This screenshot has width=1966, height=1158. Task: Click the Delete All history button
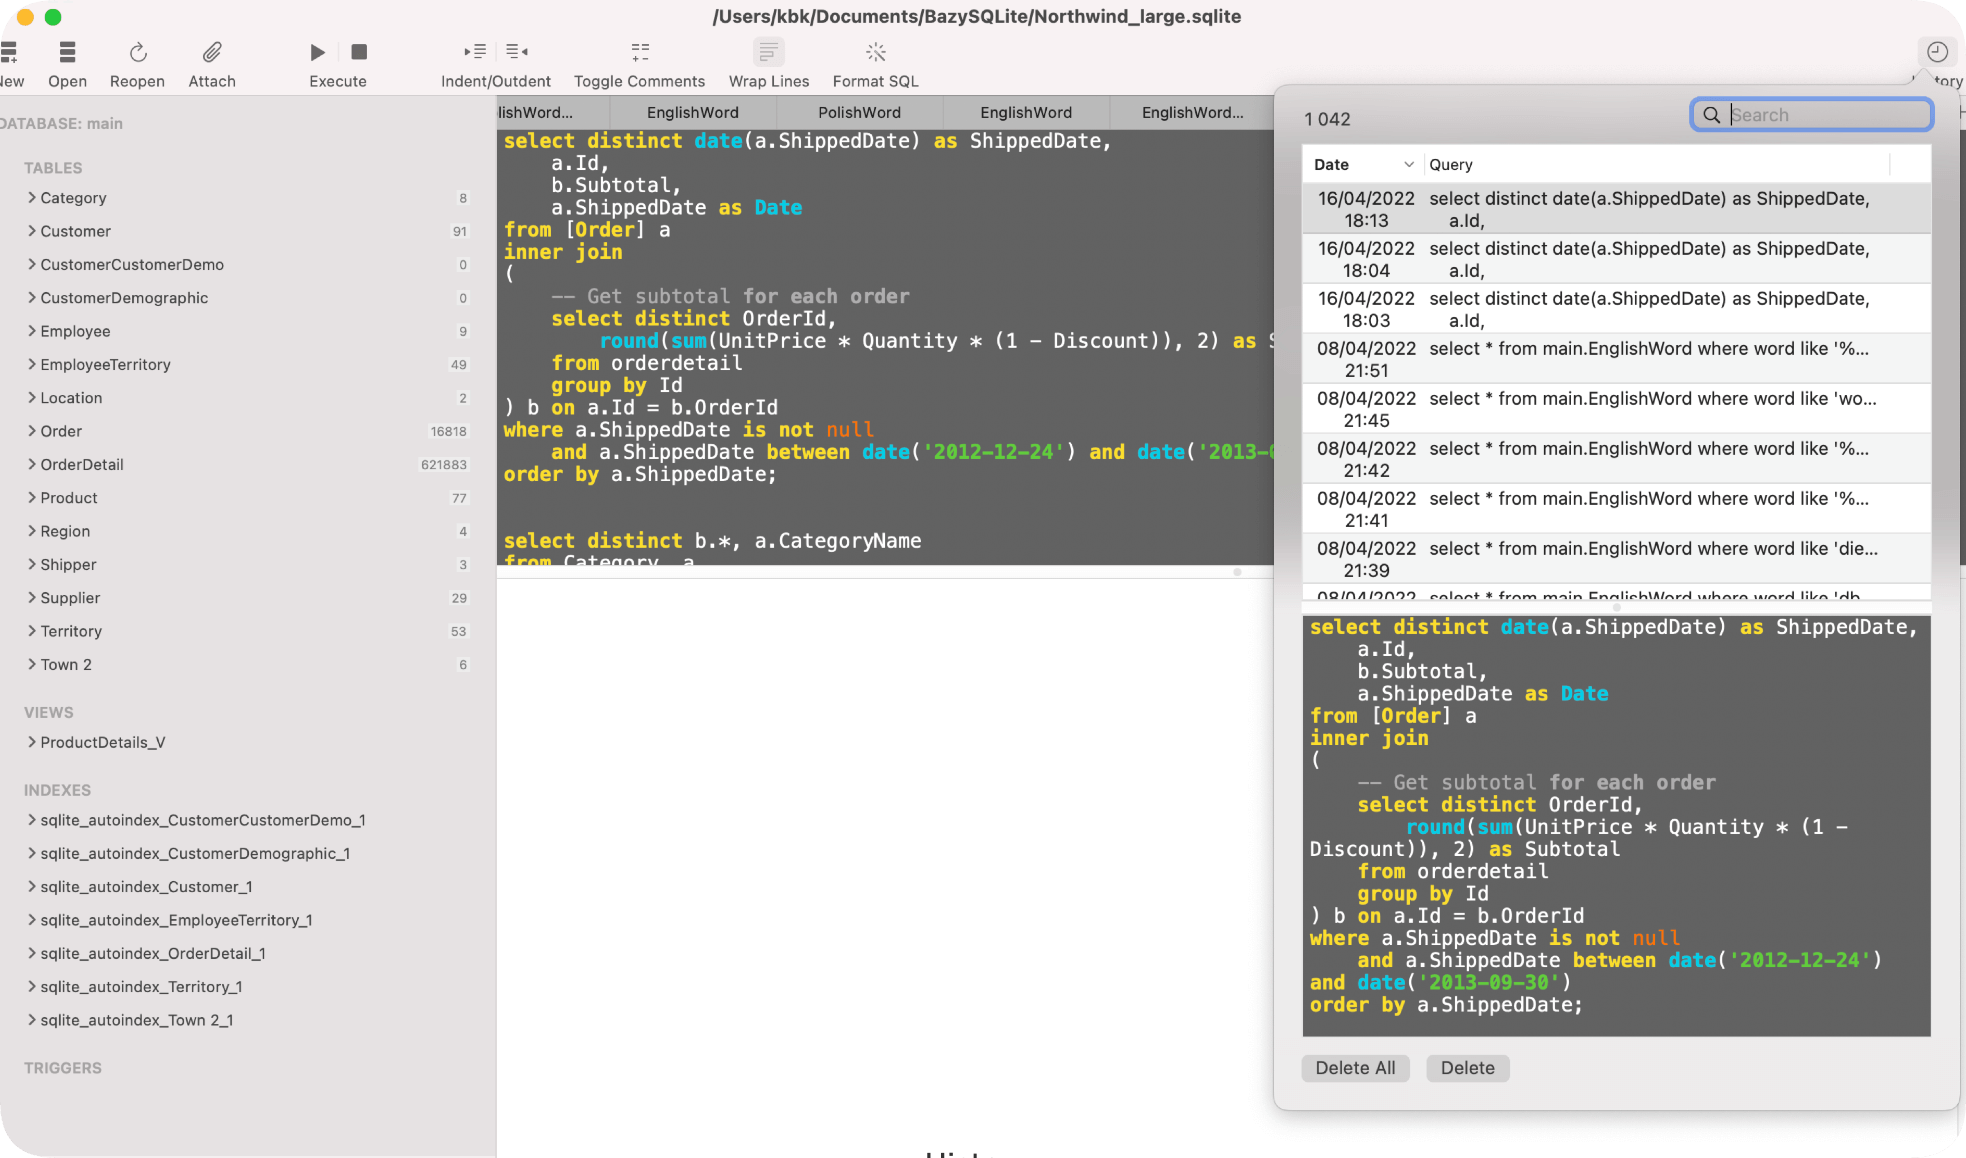1355,1068
